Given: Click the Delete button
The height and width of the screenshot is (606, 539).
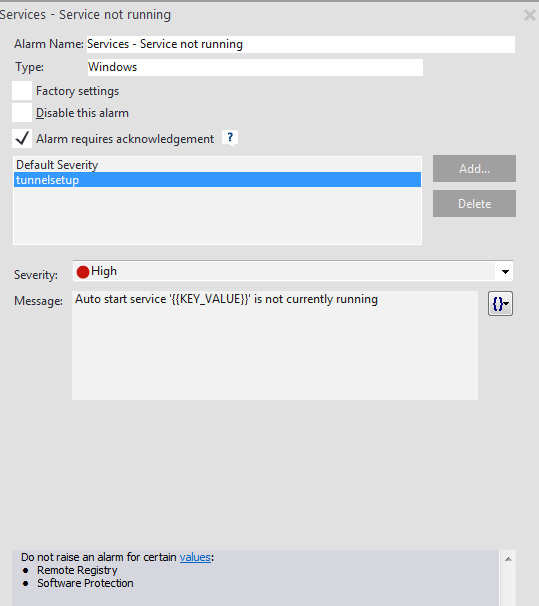Looking at the screenshot, I should click(x=474, y=203).
